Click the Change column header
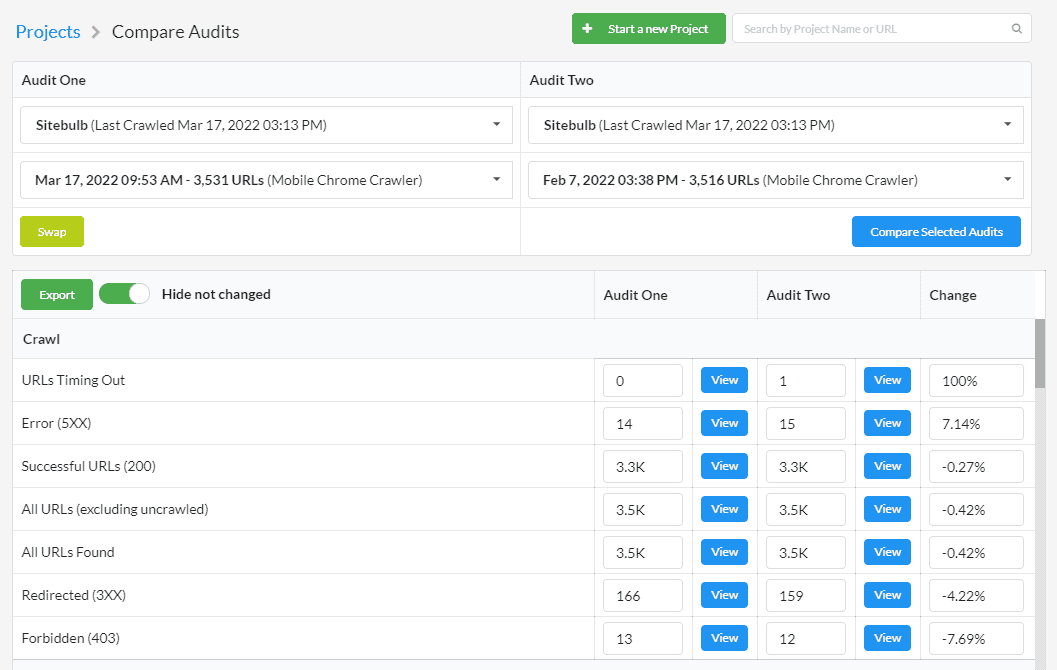Screen dimensions: 1057x670 (953, 295)
